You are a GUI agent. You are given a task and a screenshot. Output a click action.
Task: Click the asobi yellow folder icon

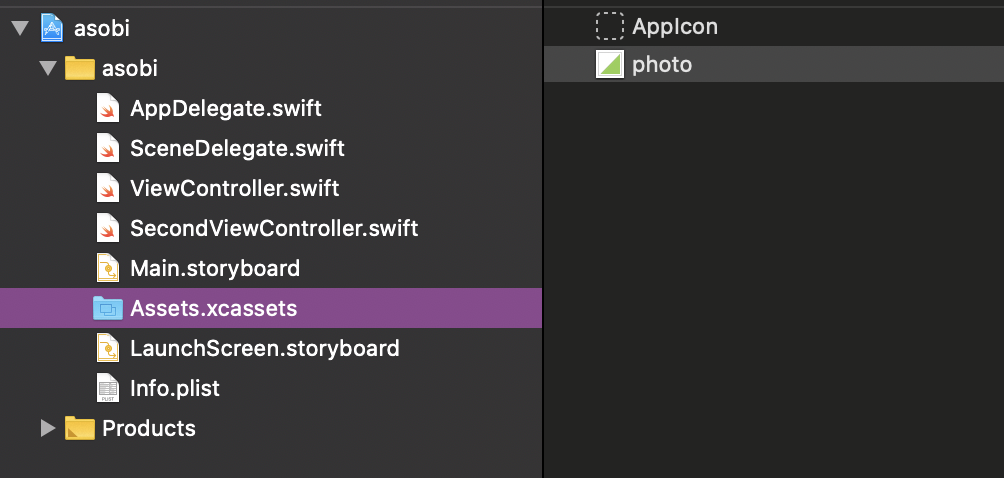(x=79, y=68)
